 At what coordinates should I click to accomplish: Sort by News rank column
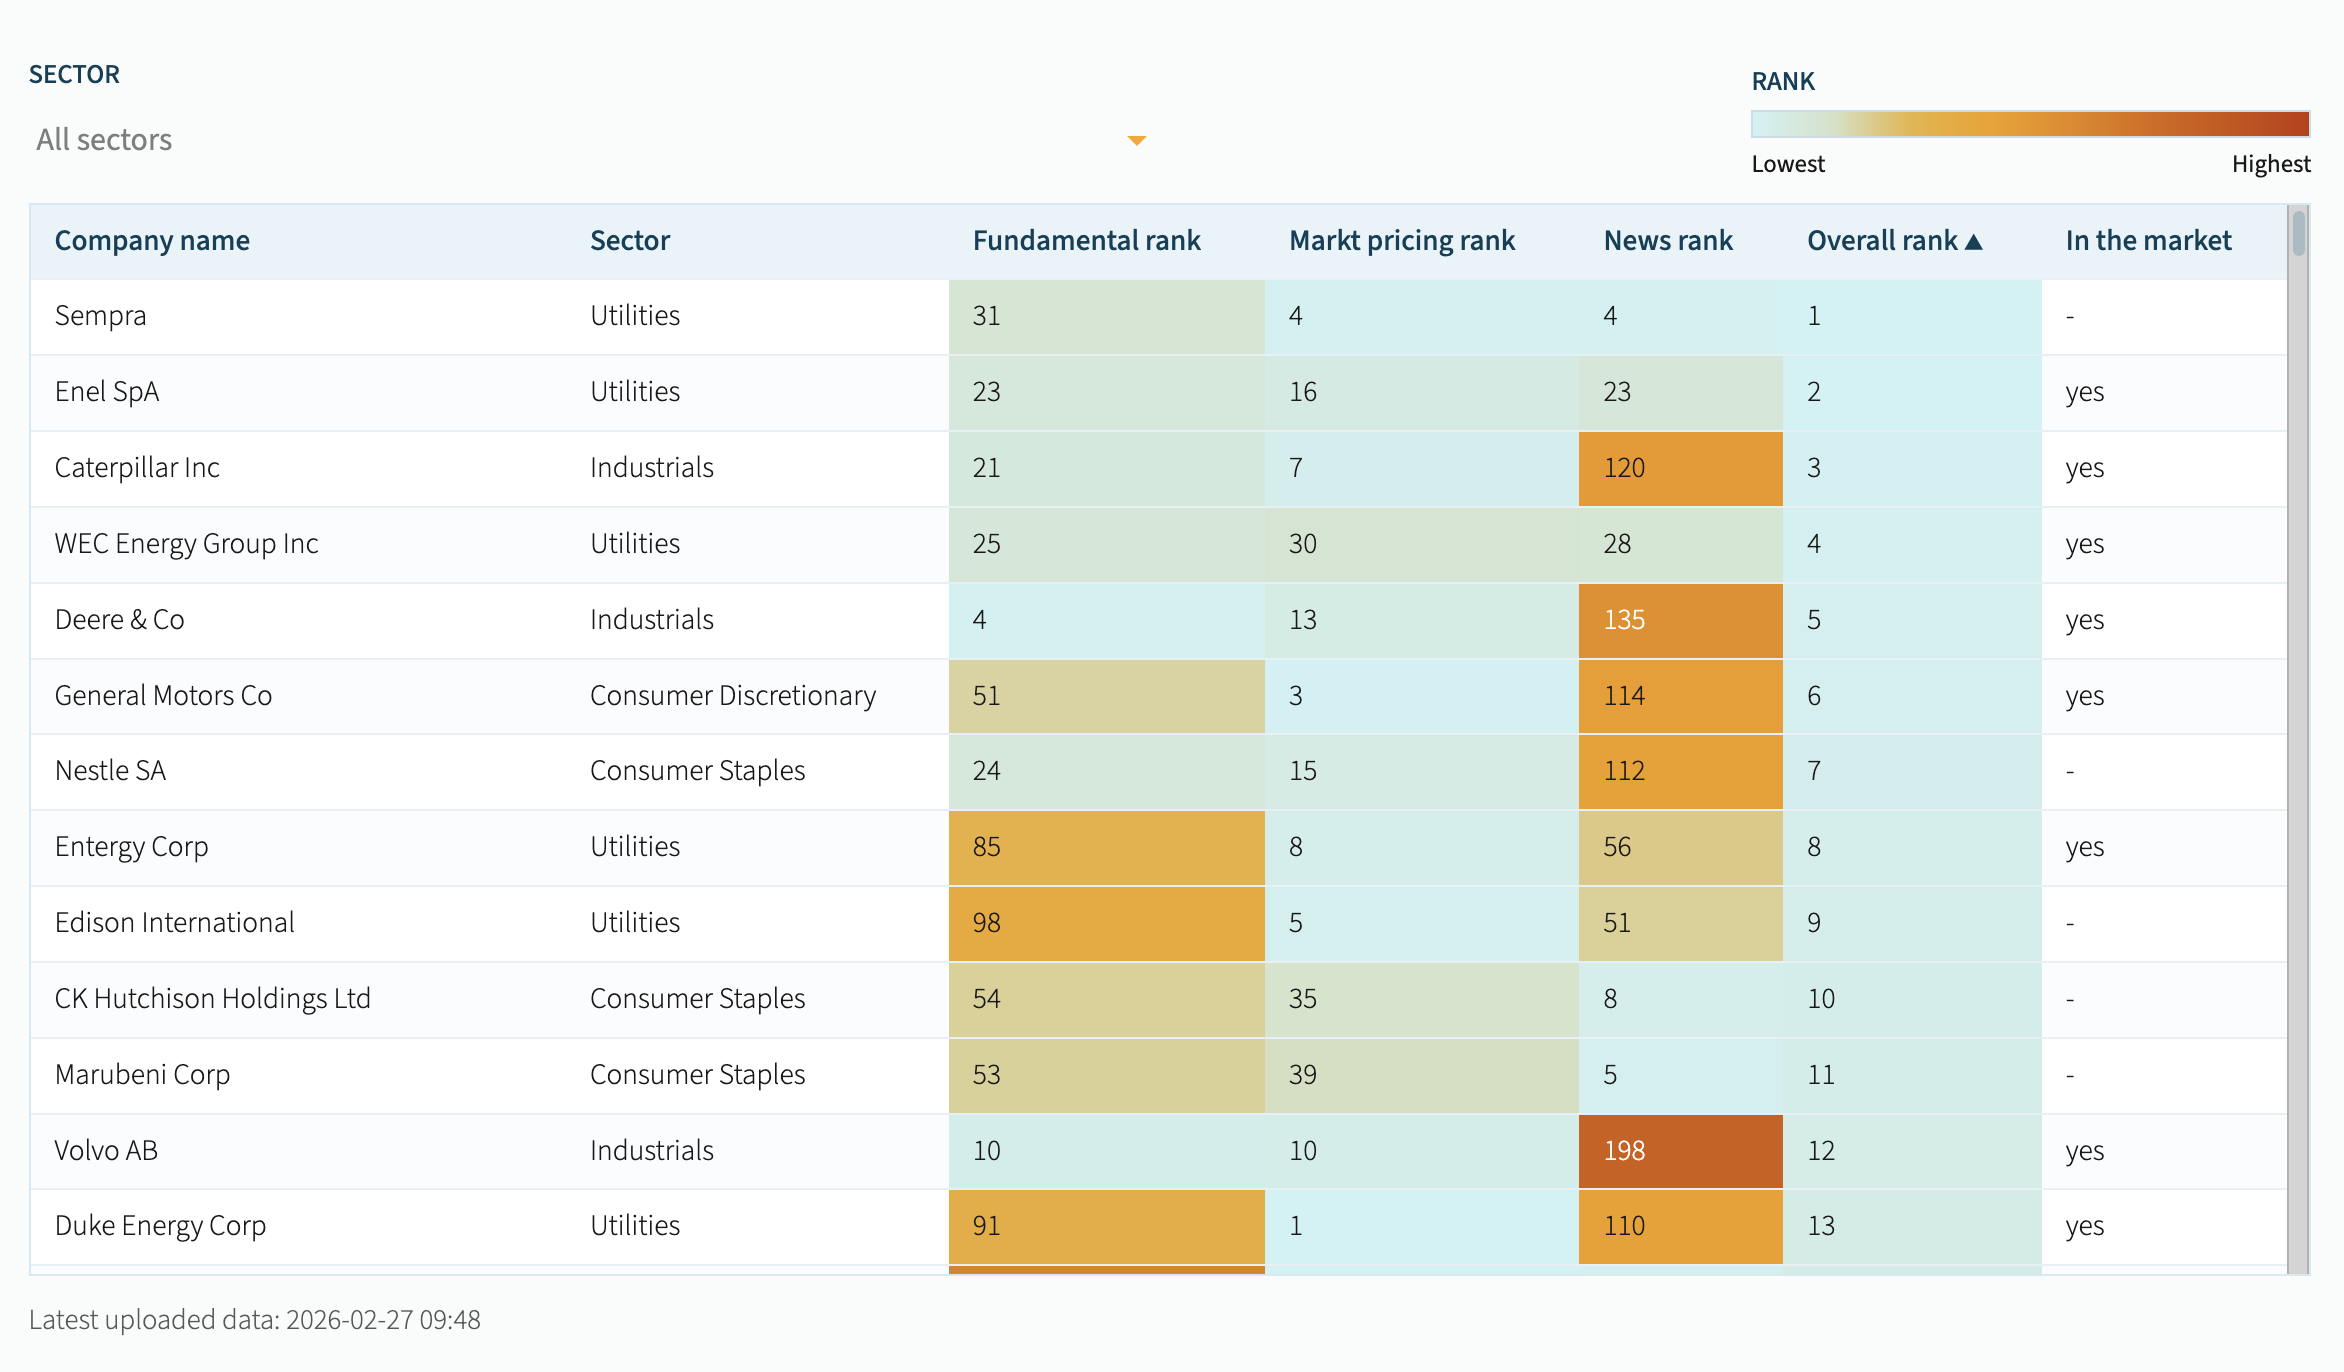(x=1667, y=241)
